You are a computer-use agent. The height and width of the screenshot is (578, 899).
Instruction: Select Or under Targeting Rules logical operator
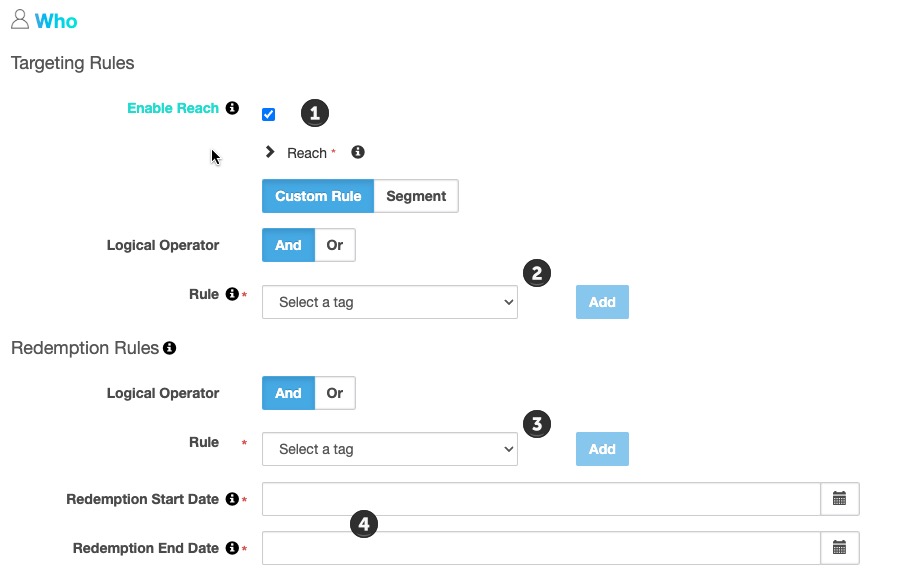click(335, 245)
